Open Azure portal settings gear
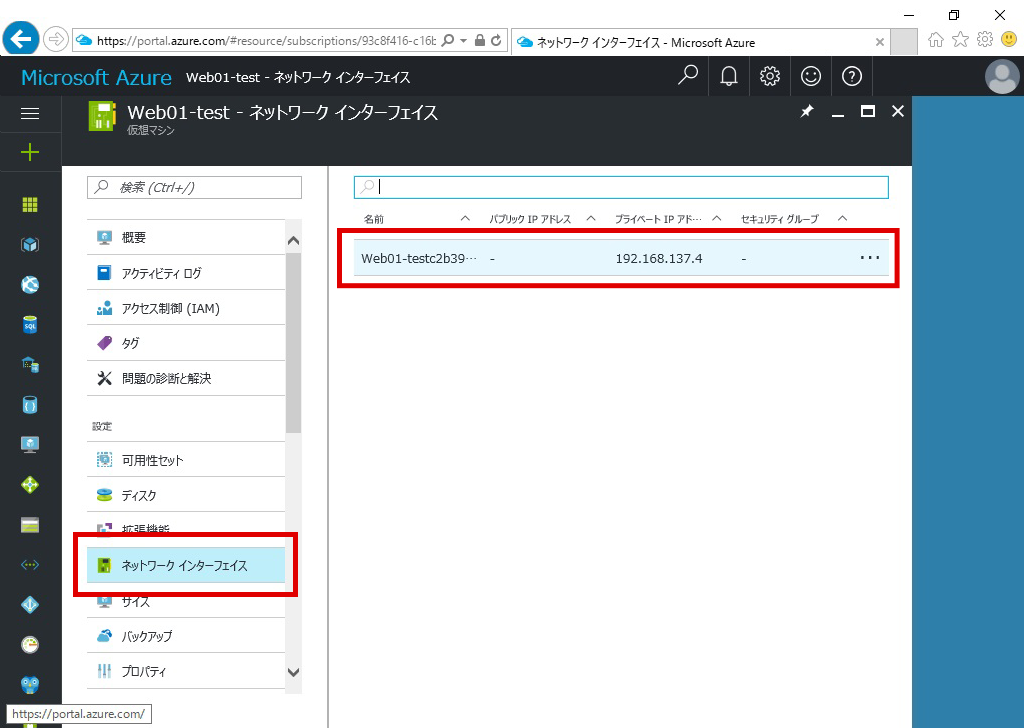1024x728 pixels. point(770,76)
